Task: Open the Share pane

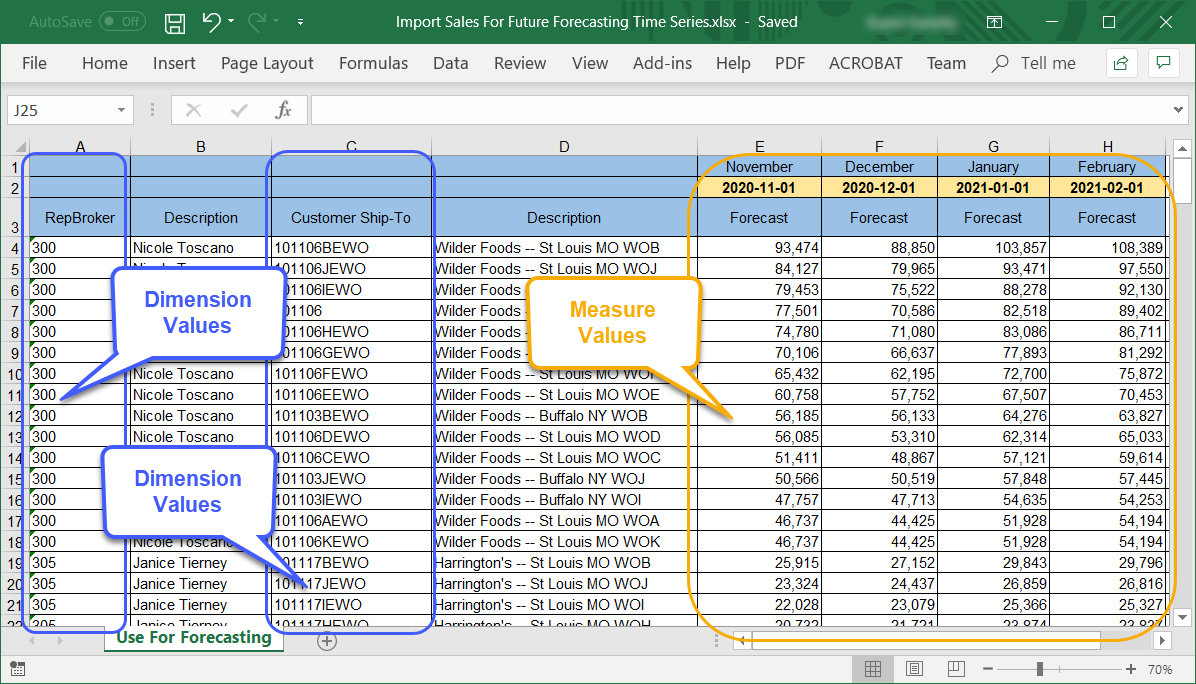Action: pyautogui.click(x=1121, y=62)
